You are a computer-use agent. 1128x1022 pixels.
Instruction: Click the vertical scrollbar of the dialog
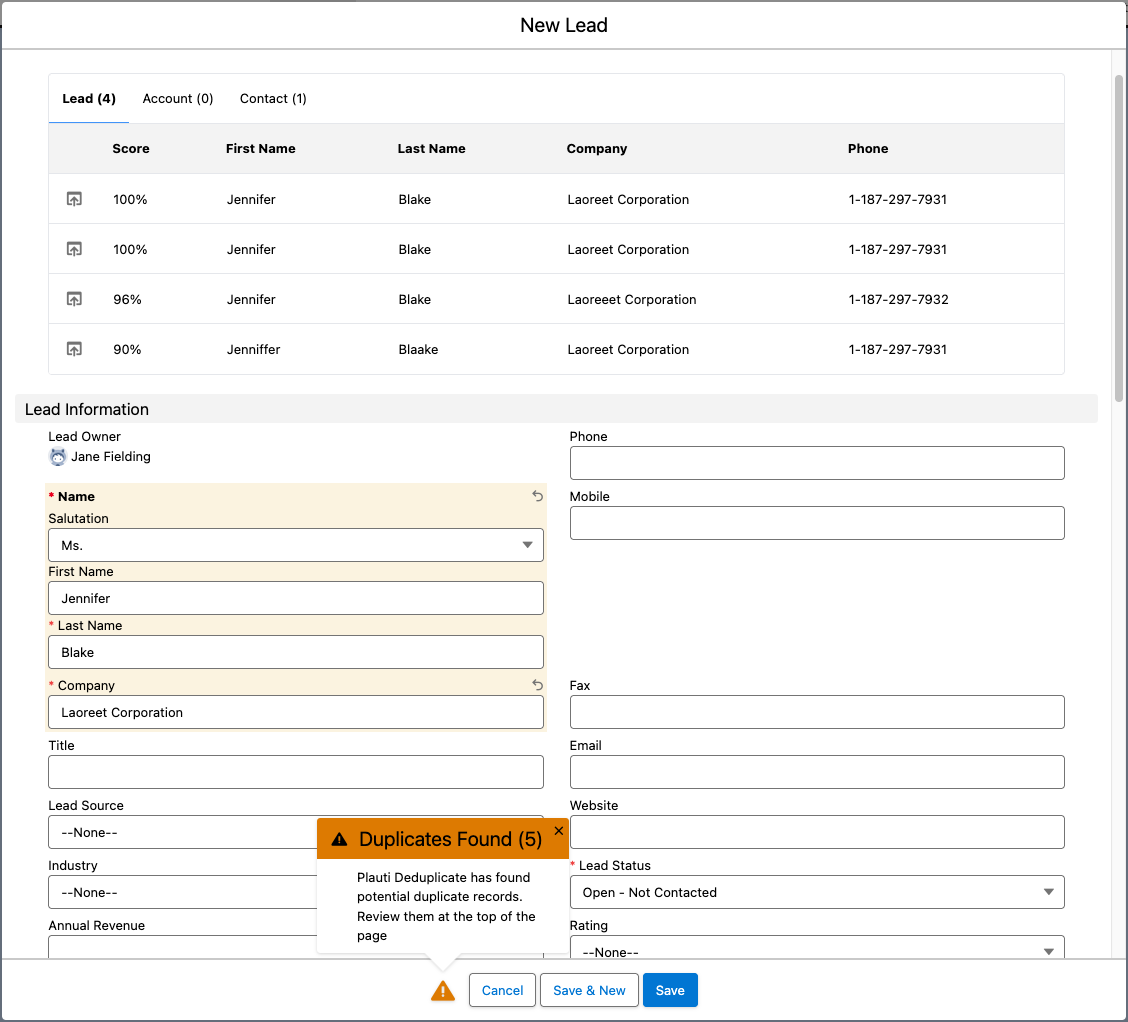pos(1119,237)
